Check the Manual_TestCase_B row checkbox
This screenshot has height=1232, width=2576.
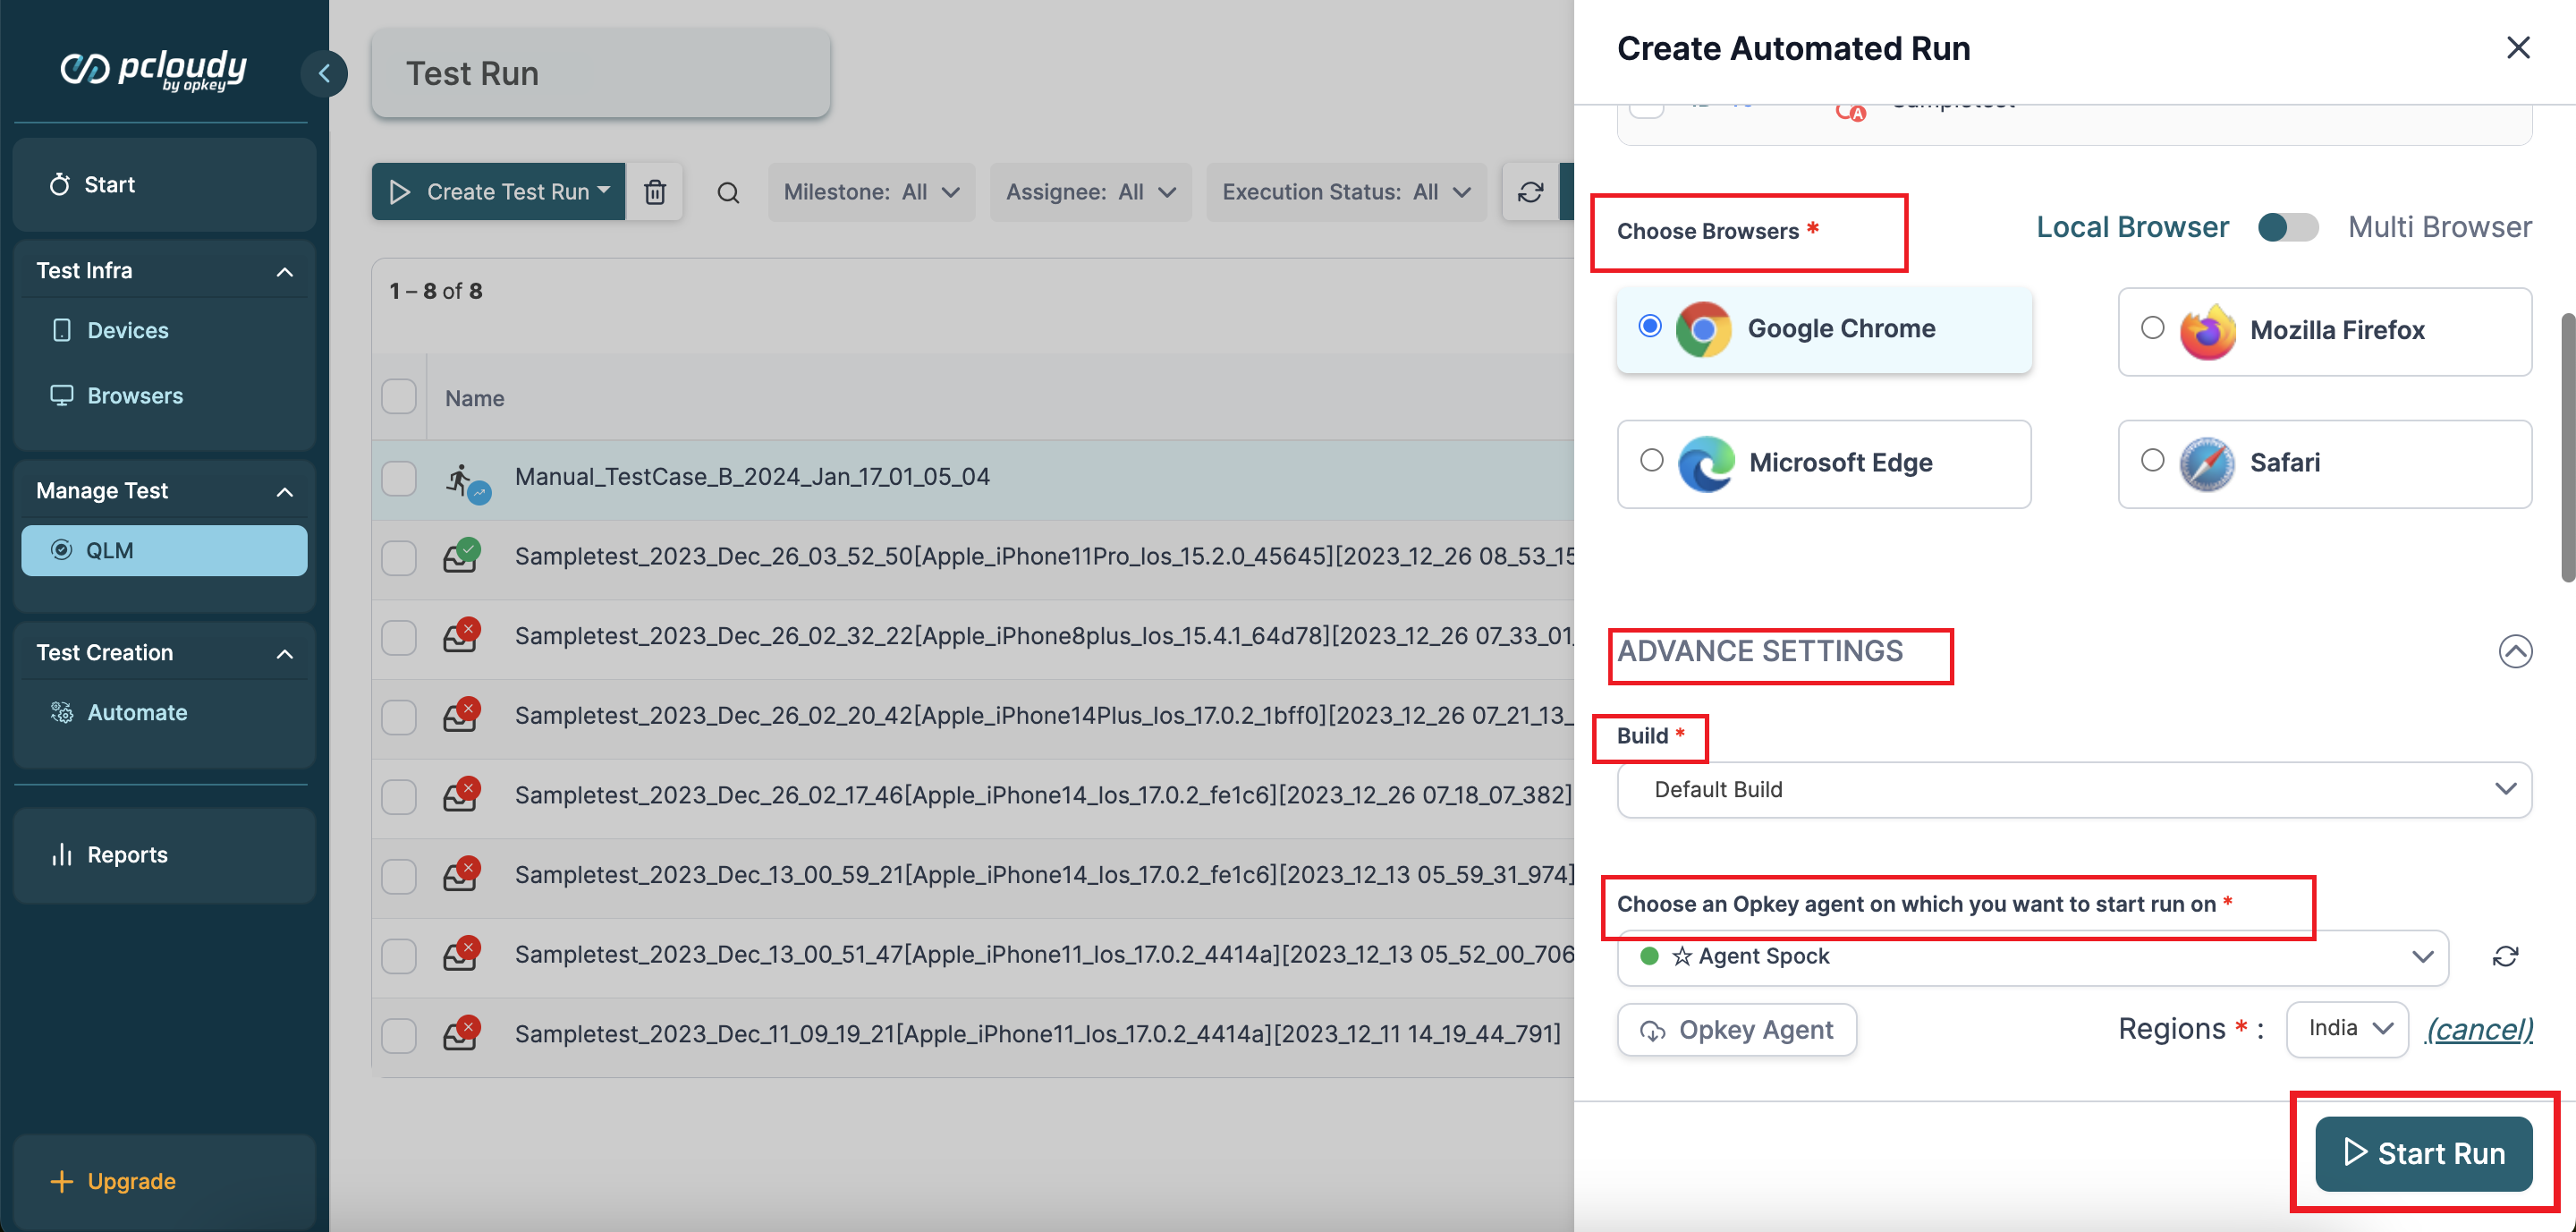(x=398, y=478)
